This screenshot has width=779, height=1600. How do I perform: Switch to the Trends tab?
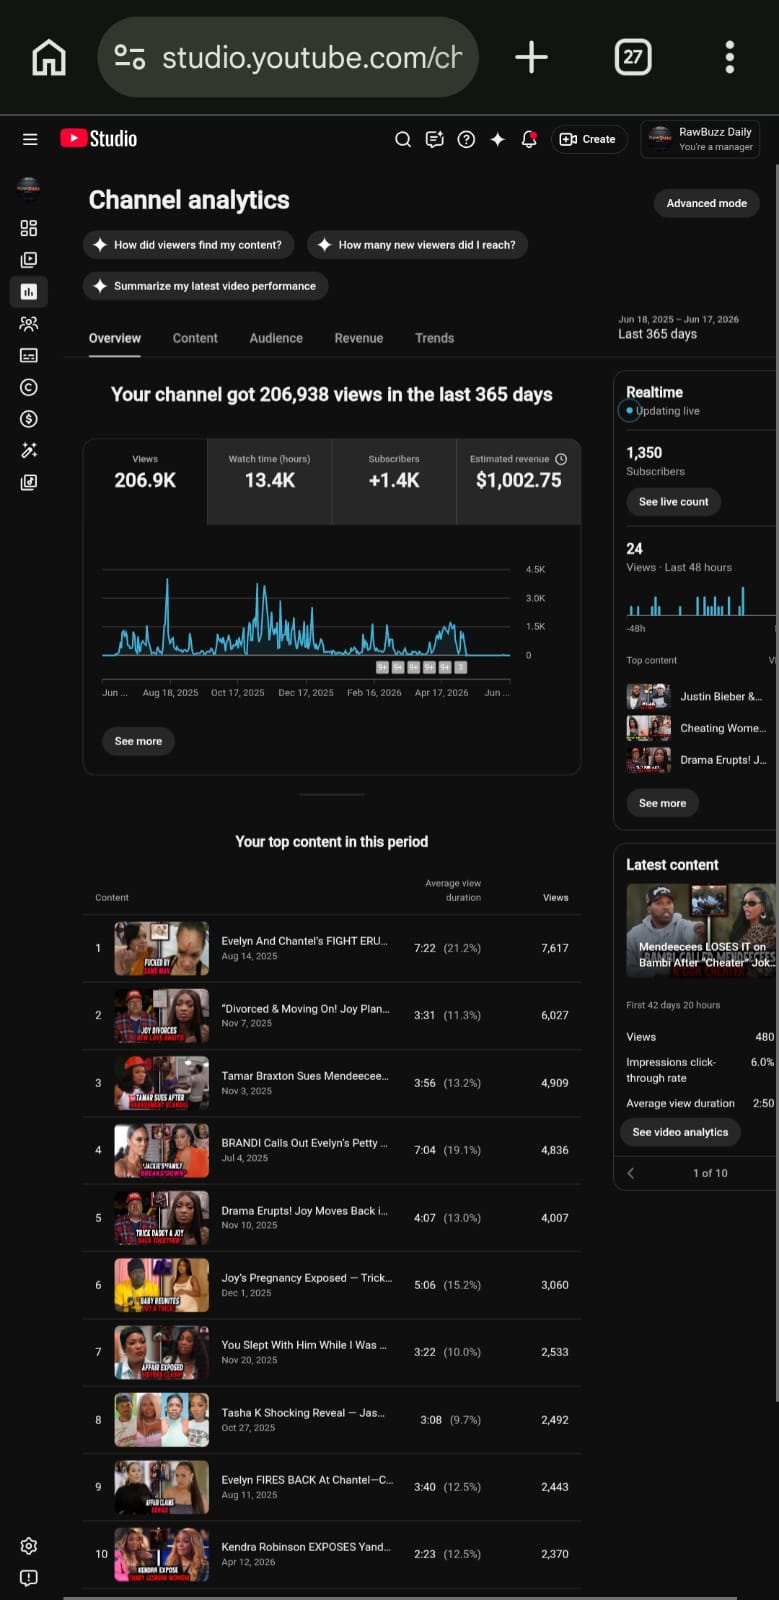pos(434,338)
